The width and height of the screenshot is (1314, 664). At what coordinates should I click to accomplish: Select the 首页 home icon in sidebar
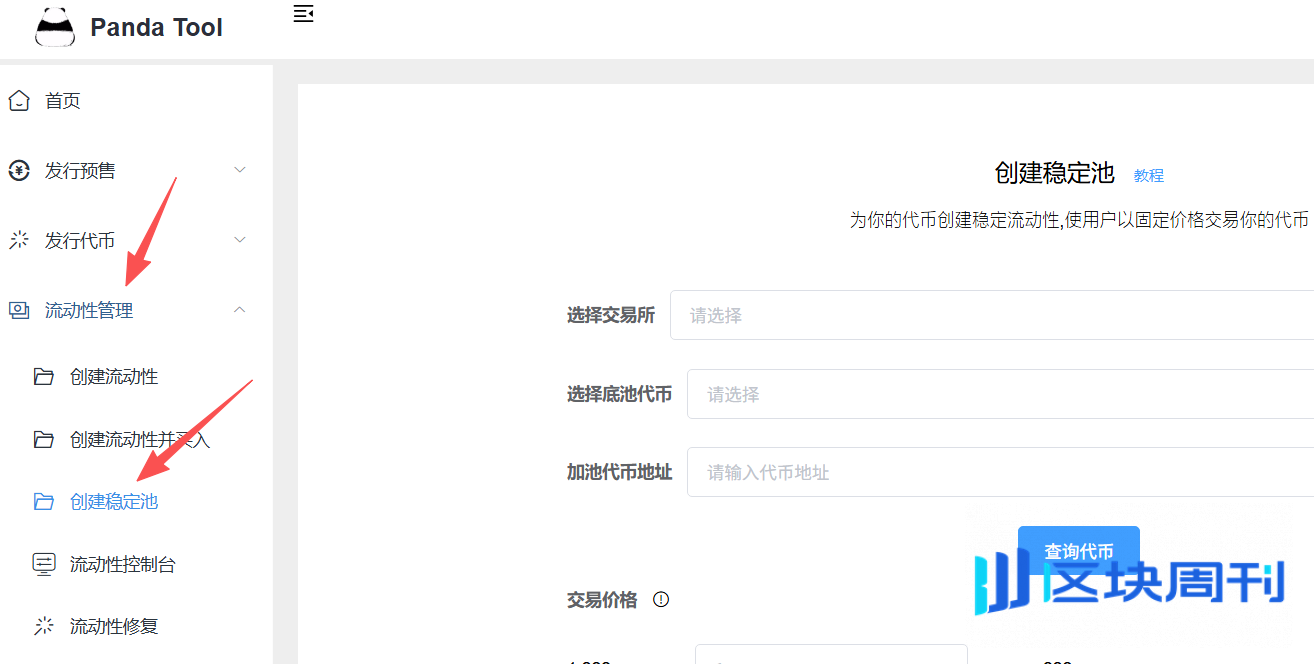18,100
